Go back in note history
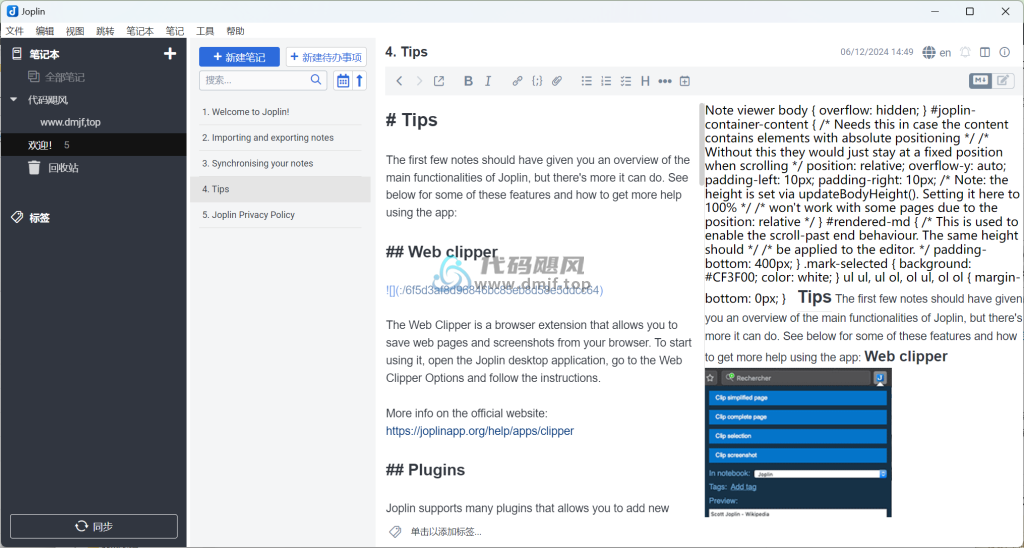This screenshot has width=1024, height=548. click(400, 81)
